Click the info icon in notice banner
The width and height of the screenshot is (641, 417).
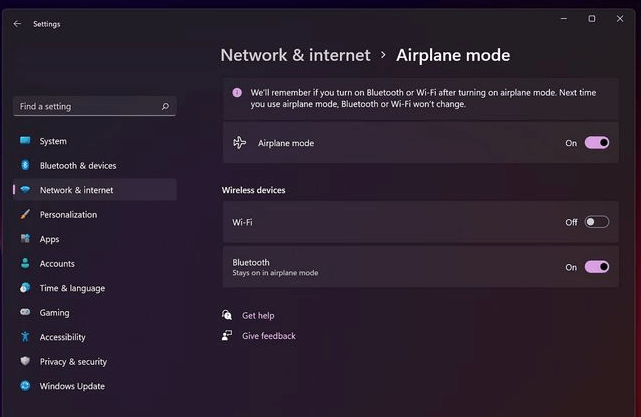(x=237, y=93)
